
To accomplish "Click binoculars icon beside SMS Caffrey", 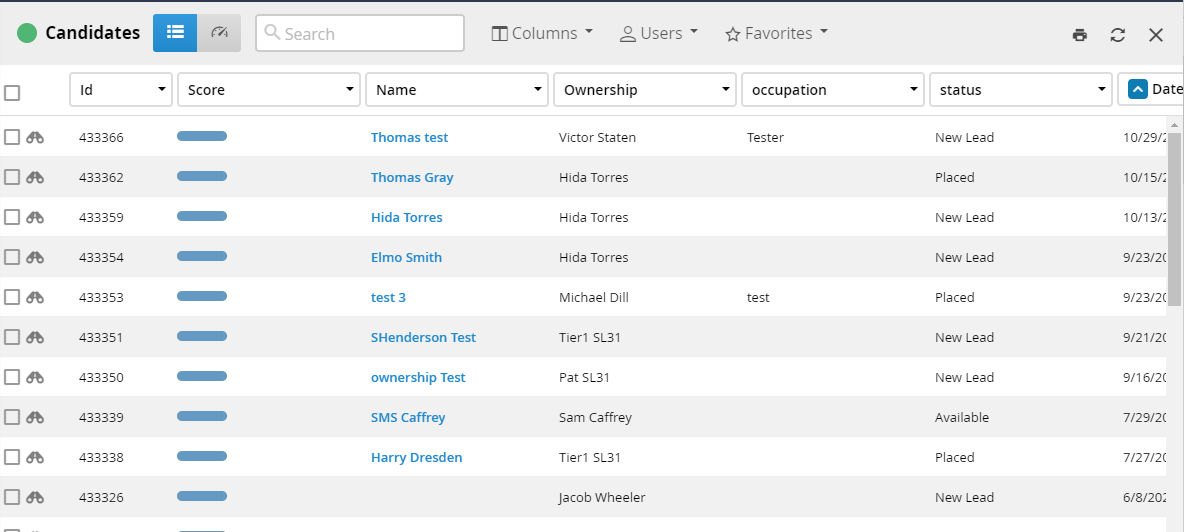I will [x=35, y=418].
